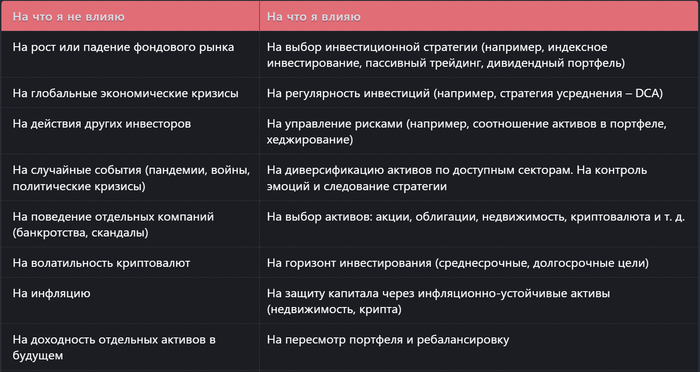The image size is (700, 372).
Task: Select the 'На рост или падение фондового рынка' cell
Action: [130, 54]
